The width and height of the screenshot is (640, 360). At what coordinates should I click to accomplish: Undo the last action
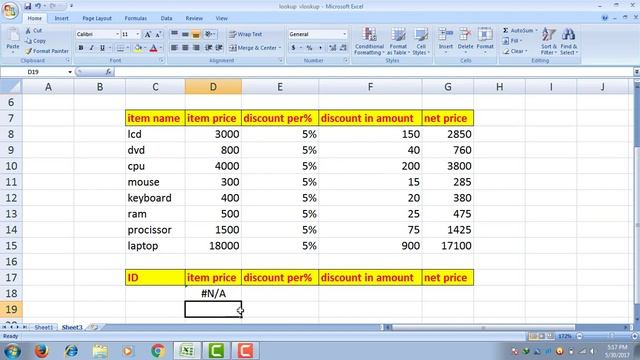click(38, 6)
